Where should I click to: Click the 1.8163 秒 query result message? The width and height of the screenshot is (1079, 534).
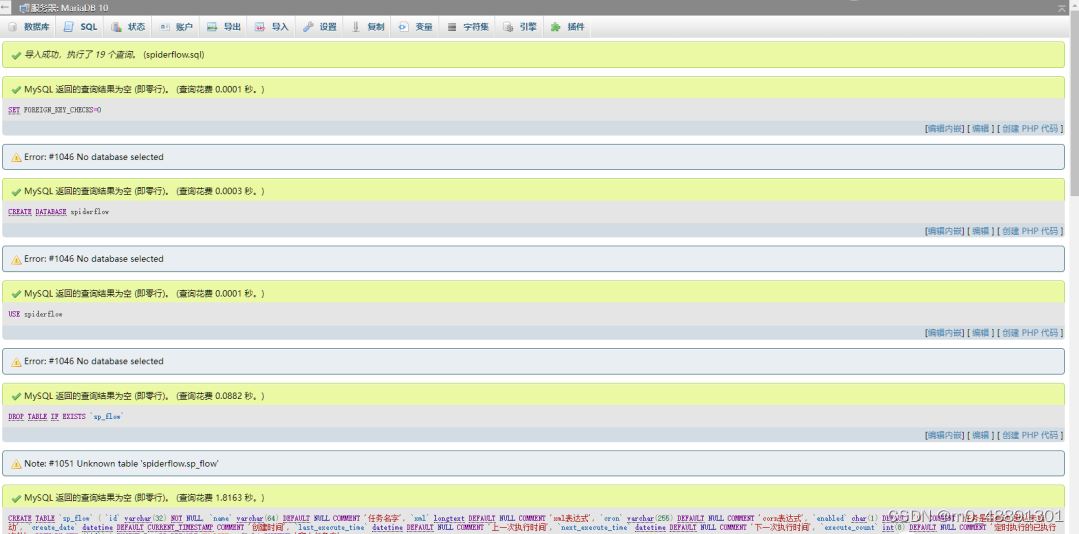[x=145, y=498]
